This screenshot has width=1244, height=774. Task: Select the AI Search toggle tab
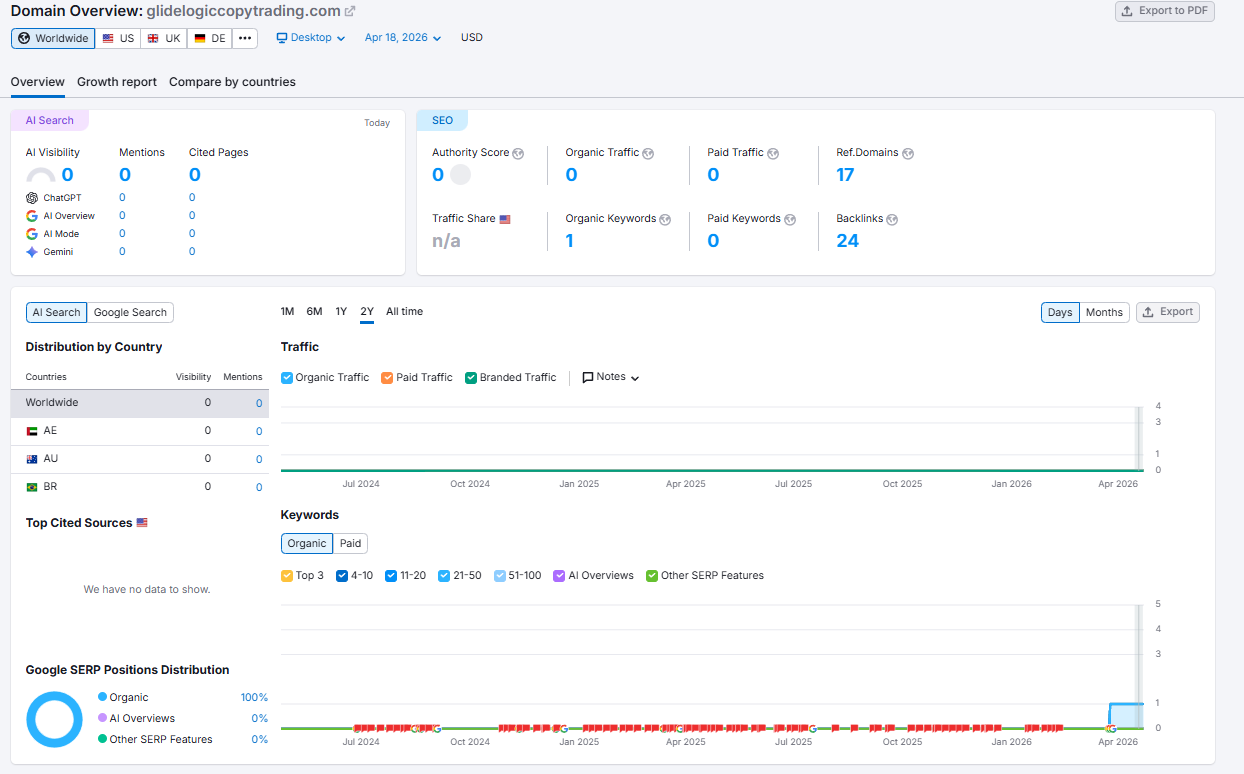tap(56, 313)
